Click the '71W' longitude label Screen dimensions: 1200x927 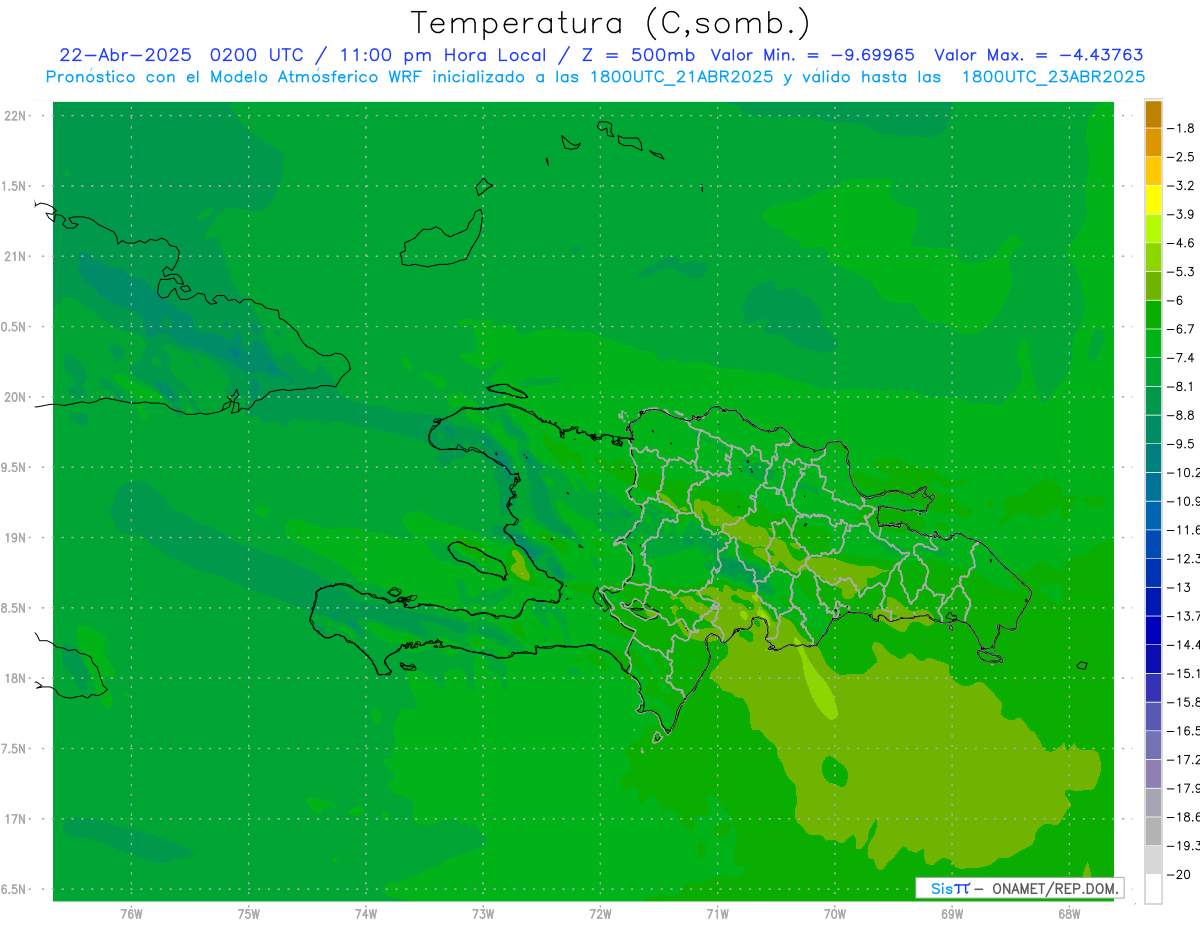717,914
